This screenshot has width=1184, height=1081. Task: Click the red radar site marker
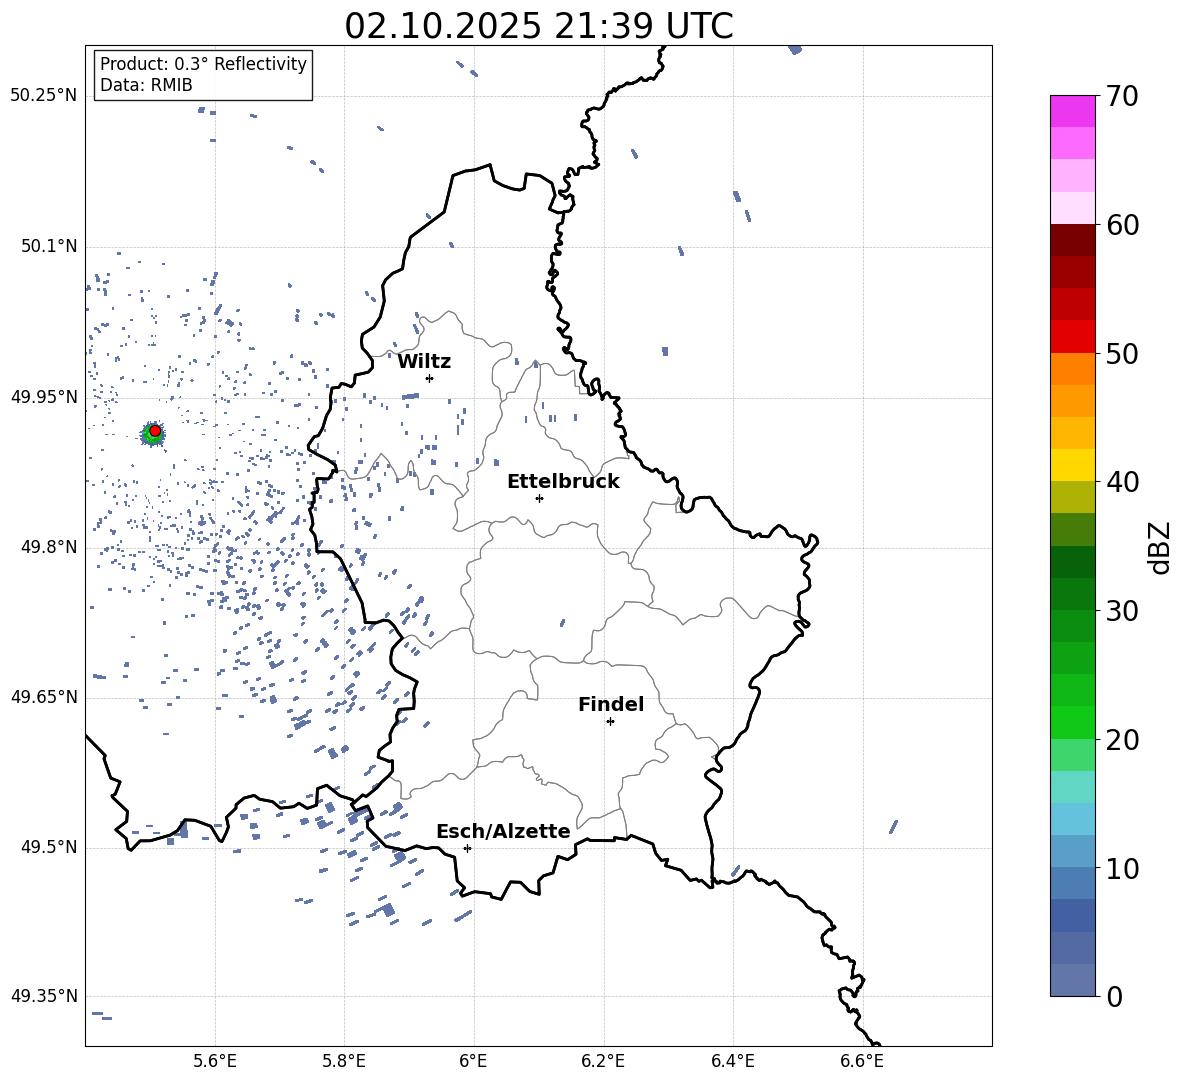155,431
